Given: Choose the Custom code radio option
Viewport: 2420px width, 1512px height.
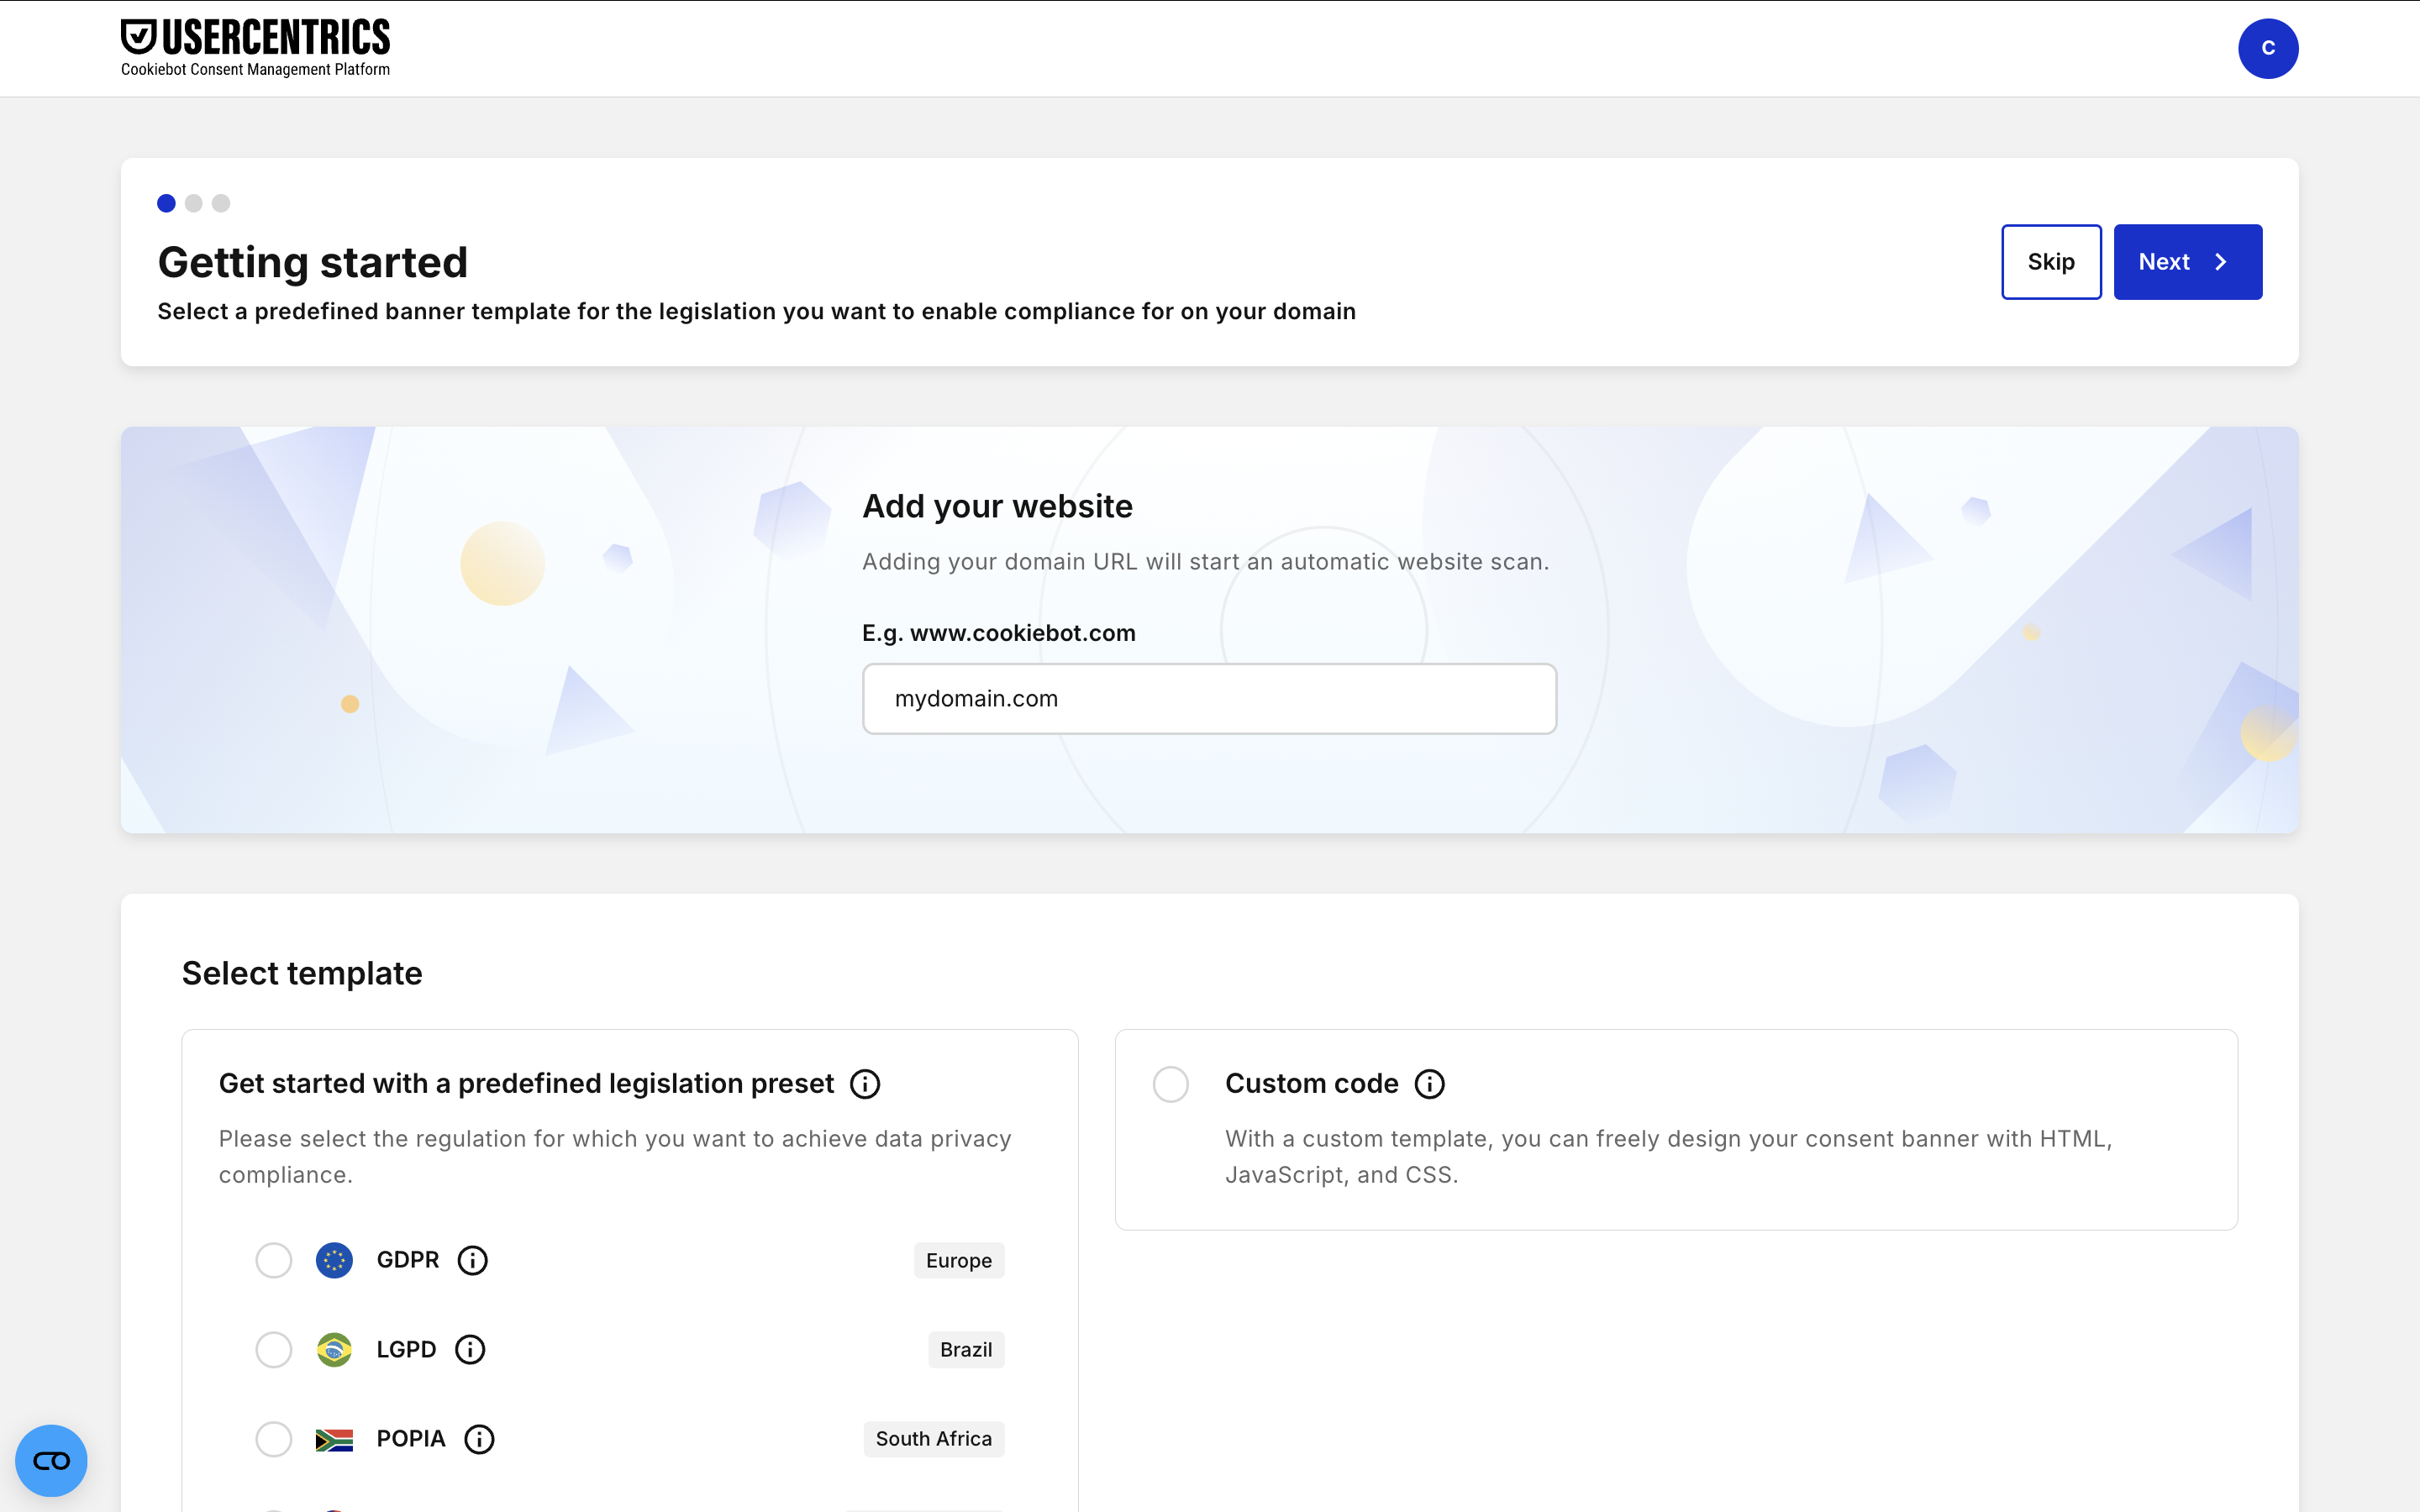Looking at the screenshot, I should click(1170, 1084).
